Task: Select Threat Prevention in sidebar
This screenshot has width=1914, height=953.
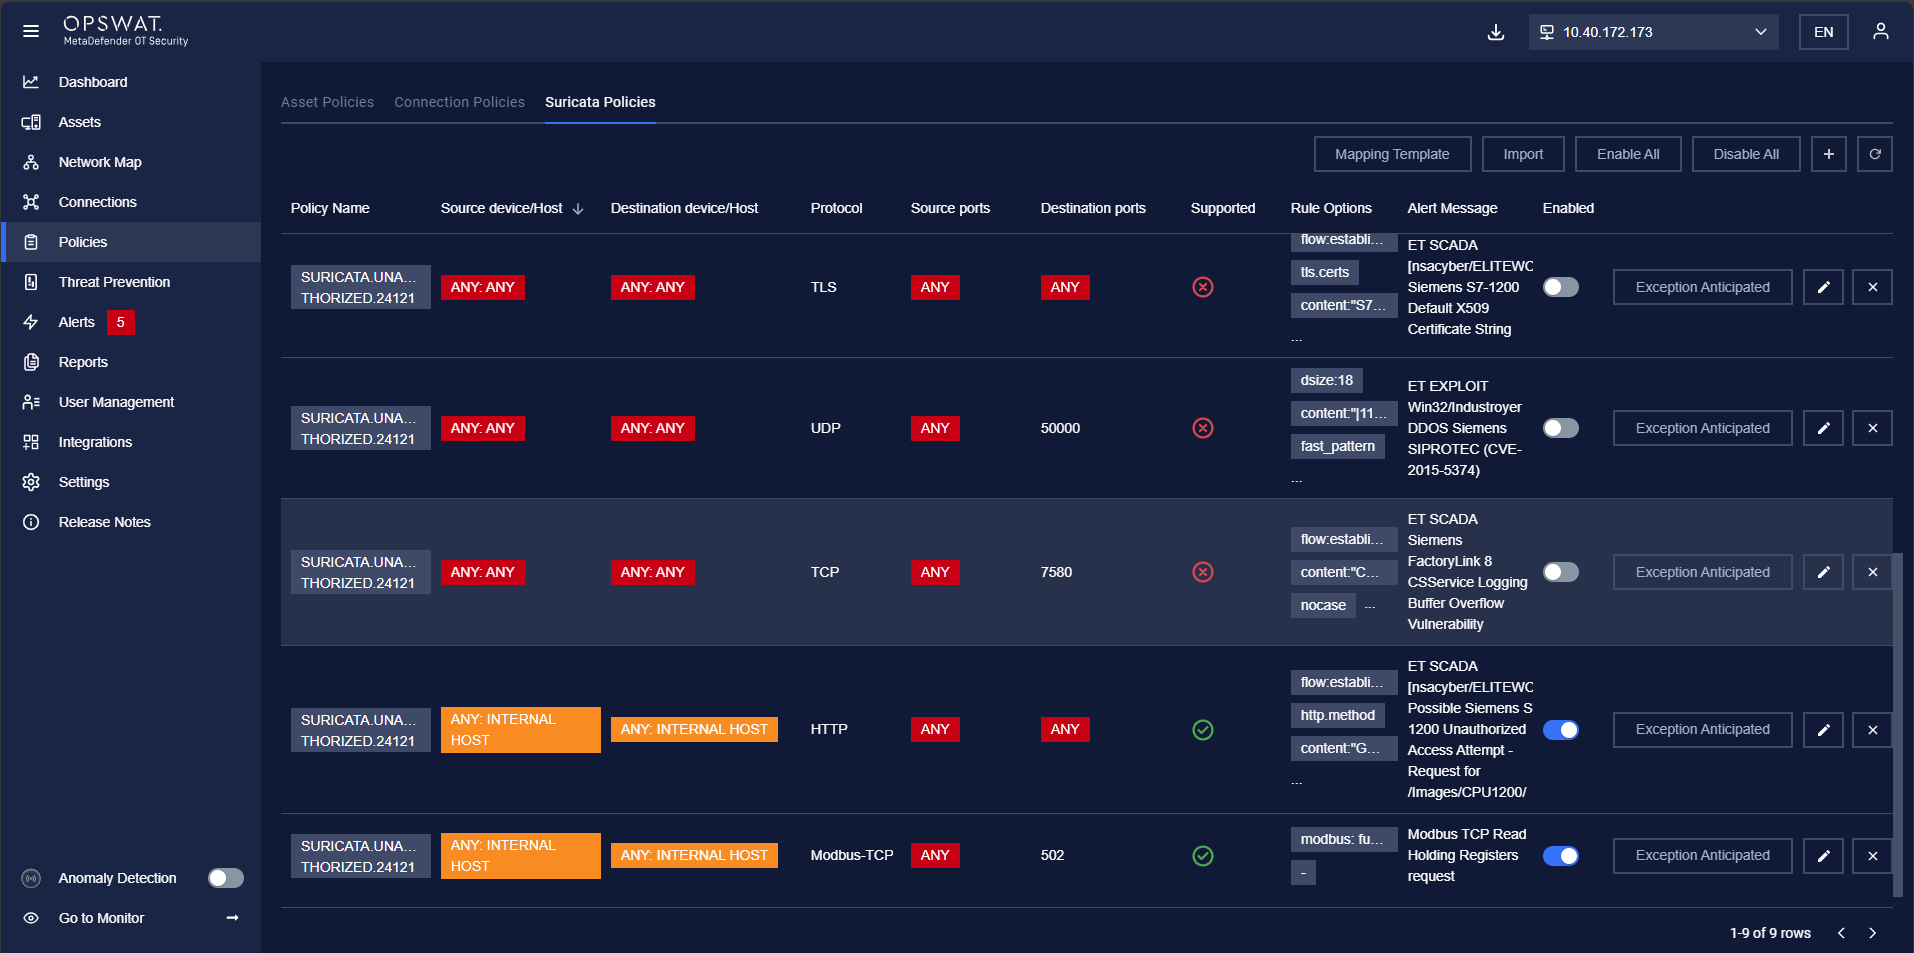Action: pyautogui.click(x=114, y=282)
